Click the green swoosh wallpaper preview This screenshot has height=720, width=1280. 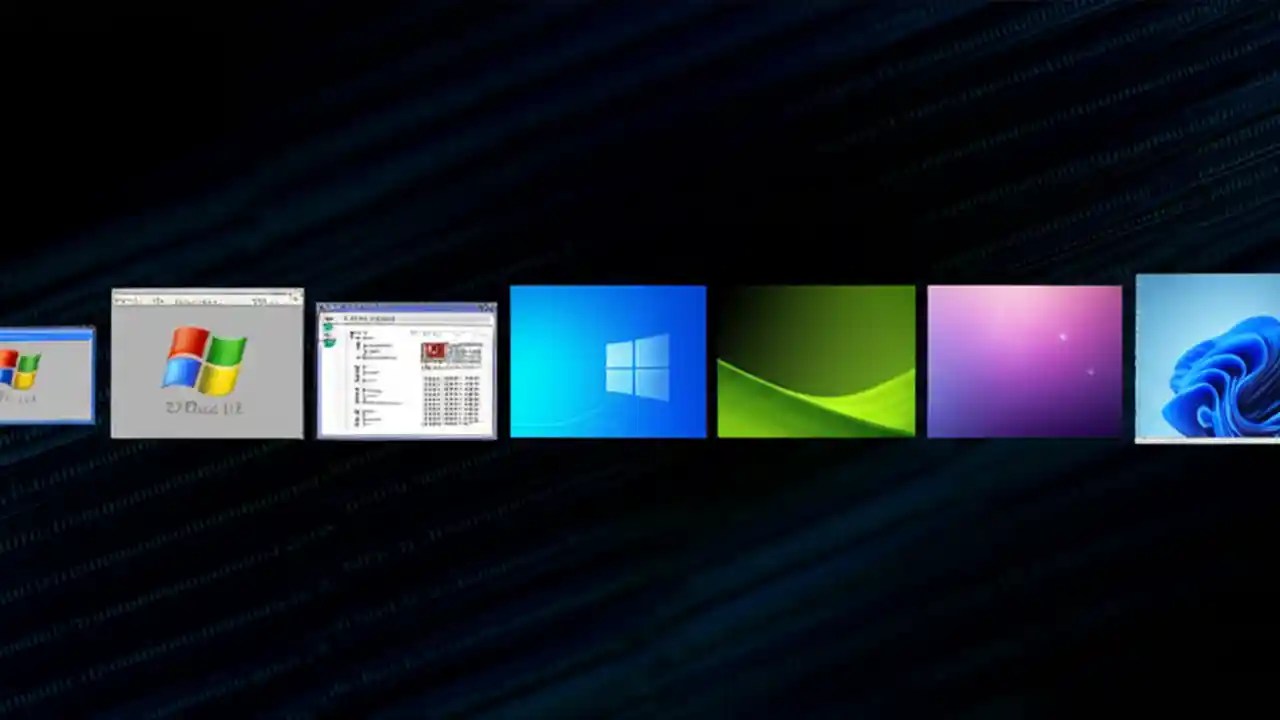[x=816, y=361]
